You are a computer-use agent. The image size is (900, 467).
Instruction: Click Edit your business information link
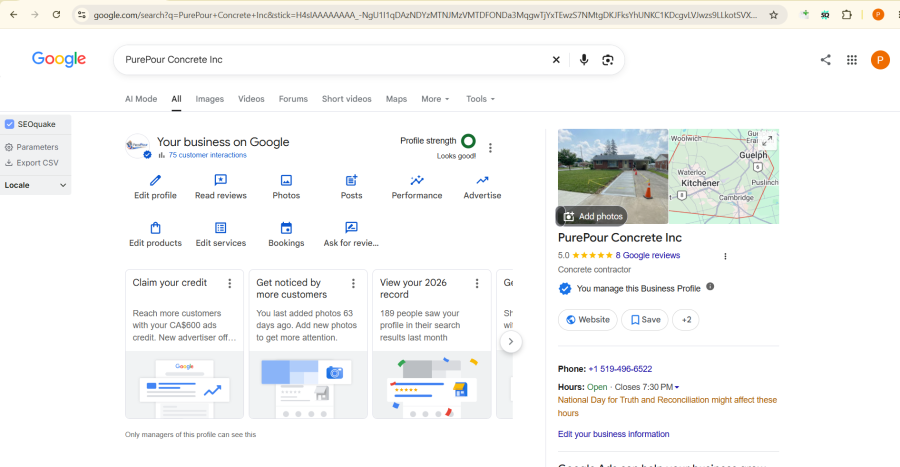coord(614,434)
